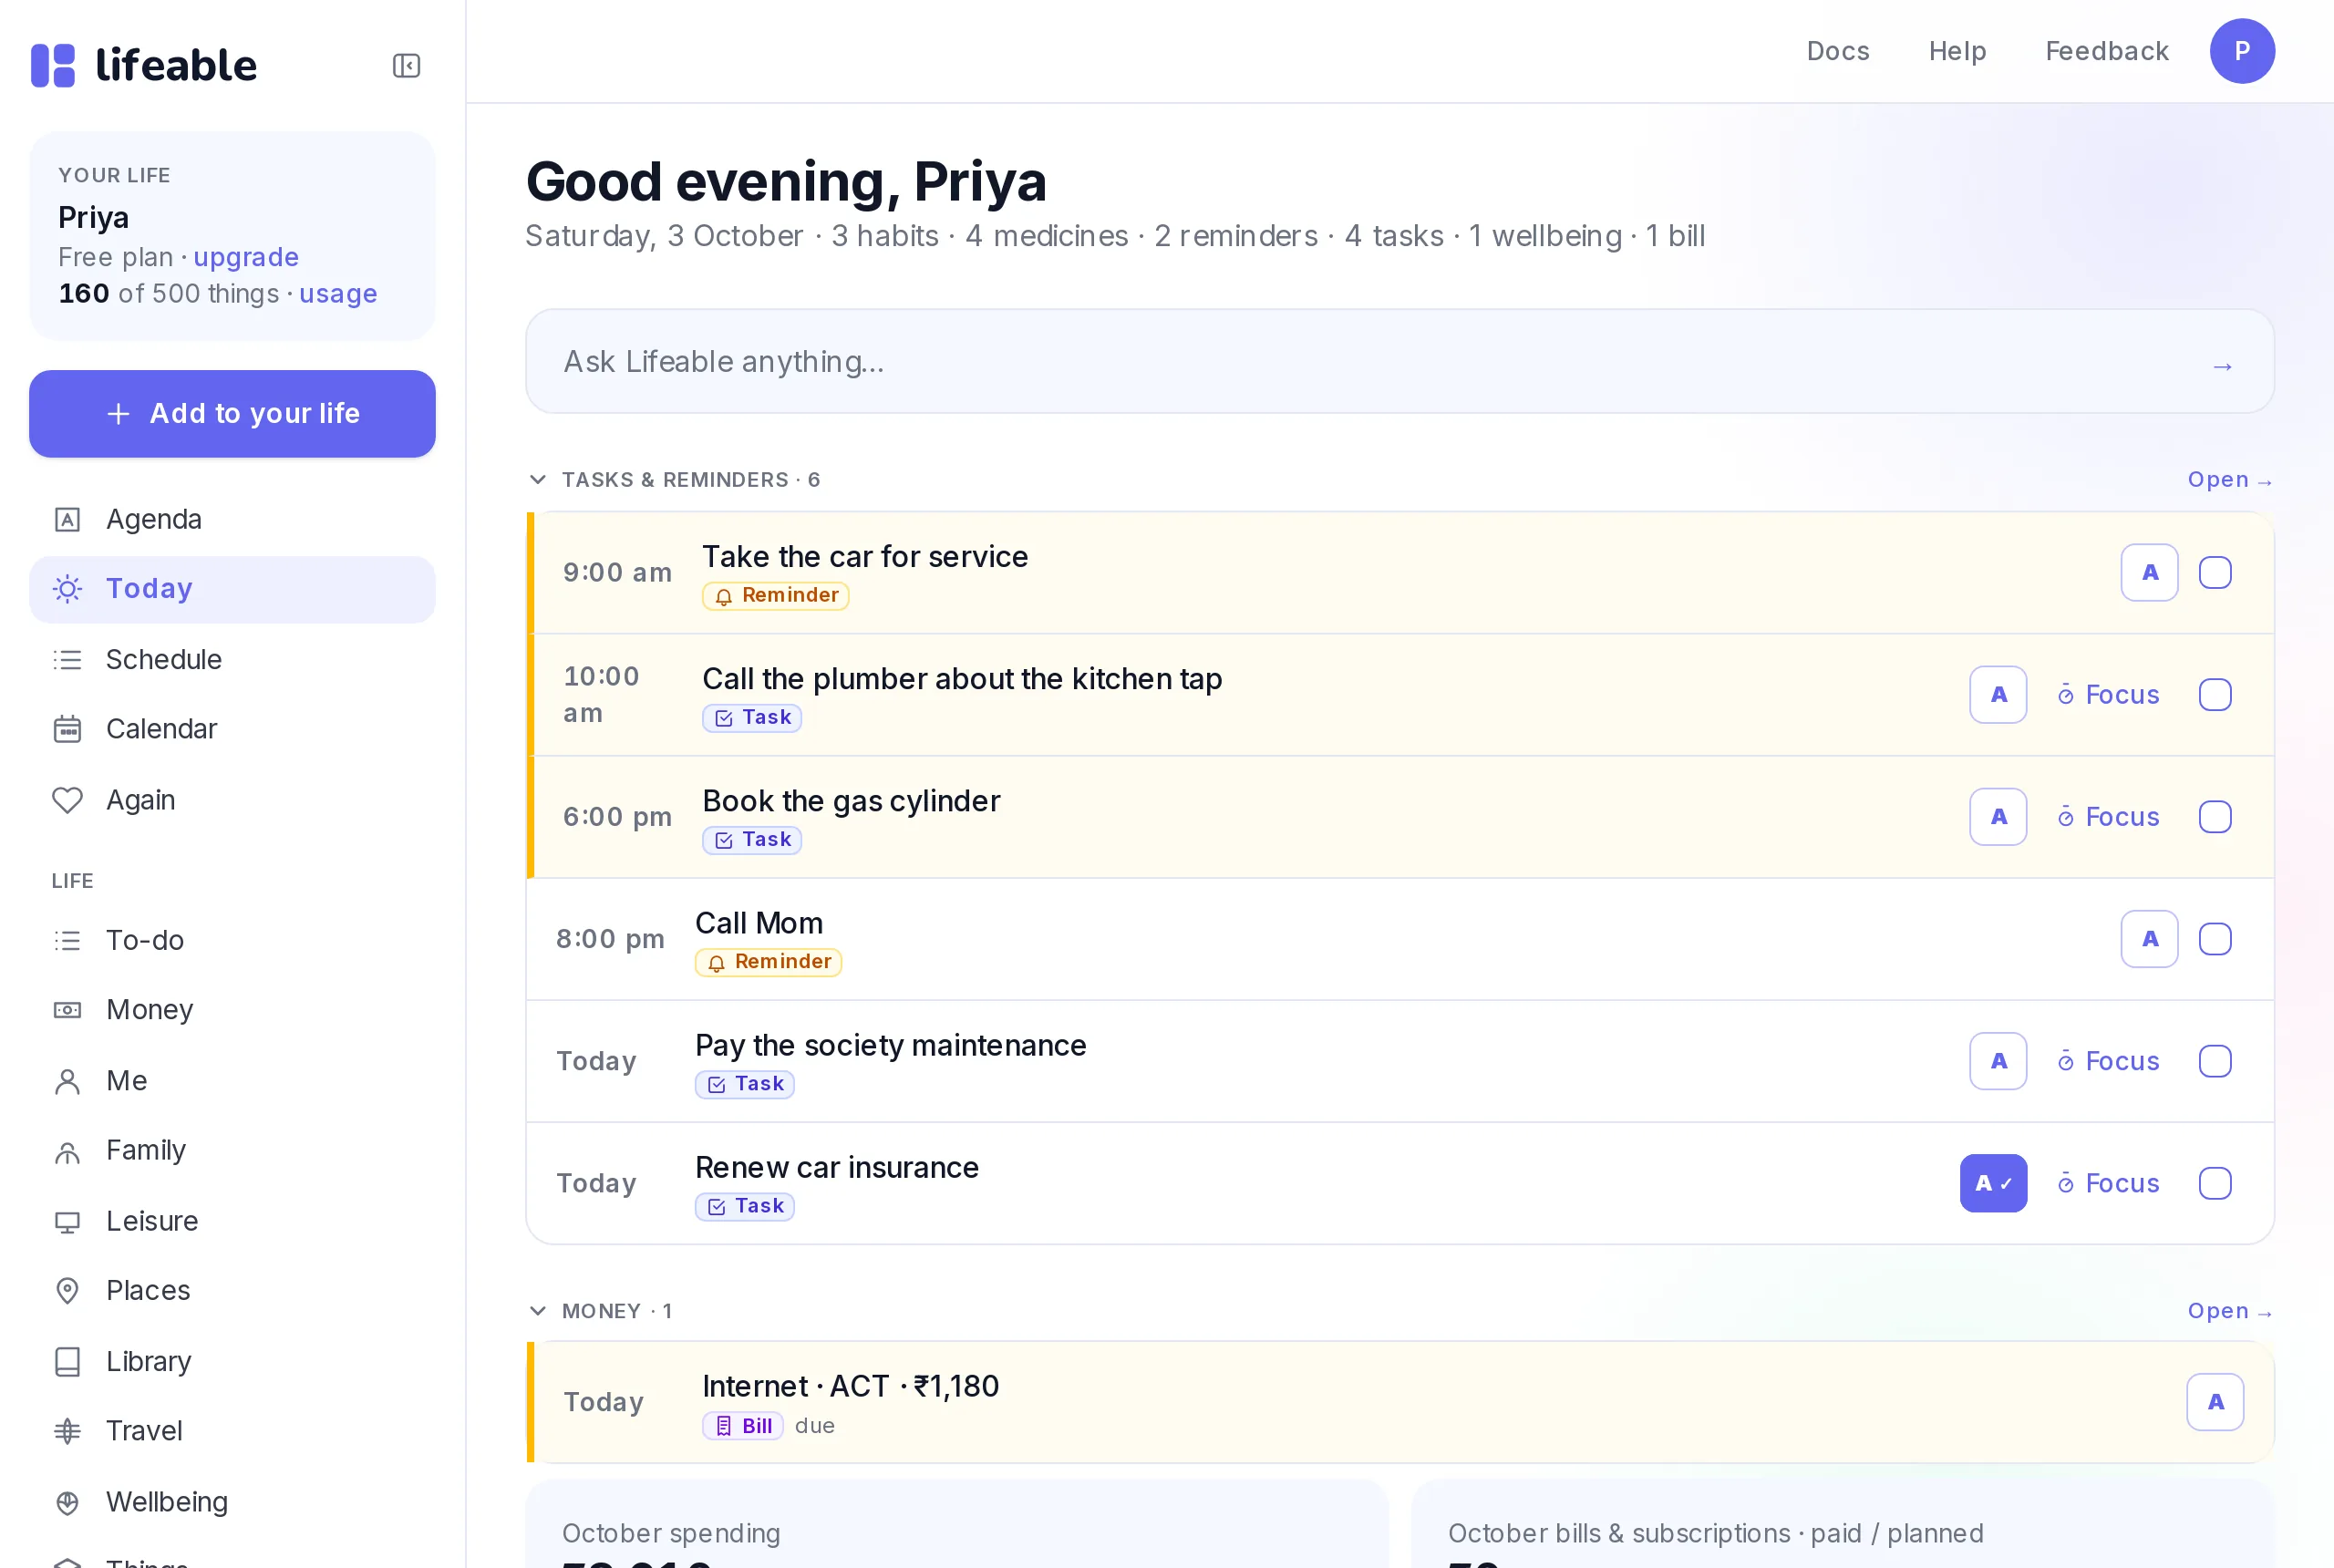Click the Travel icon in sidebar
Screen dimensions: 2334x1568
coord(67,1431)
